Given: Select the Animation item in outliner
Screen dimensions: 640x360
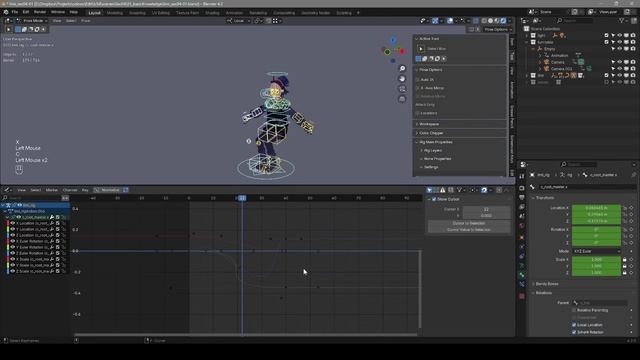Looking at the screenshot, I should 559,56.
